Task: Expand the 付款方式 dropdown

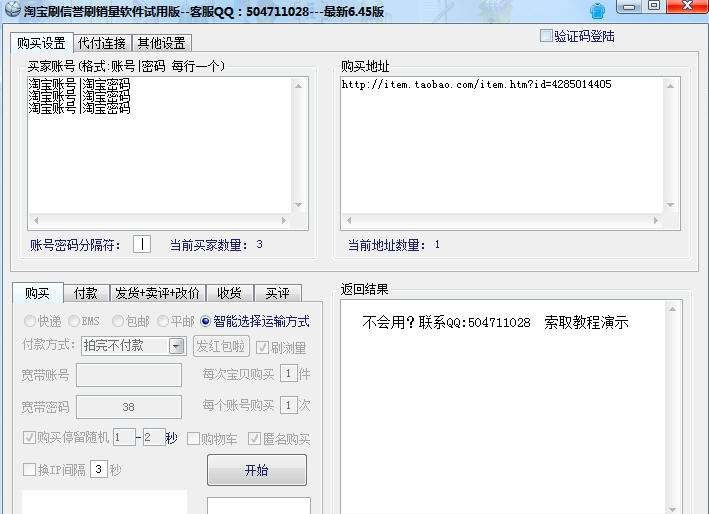Action: [177, 346]
